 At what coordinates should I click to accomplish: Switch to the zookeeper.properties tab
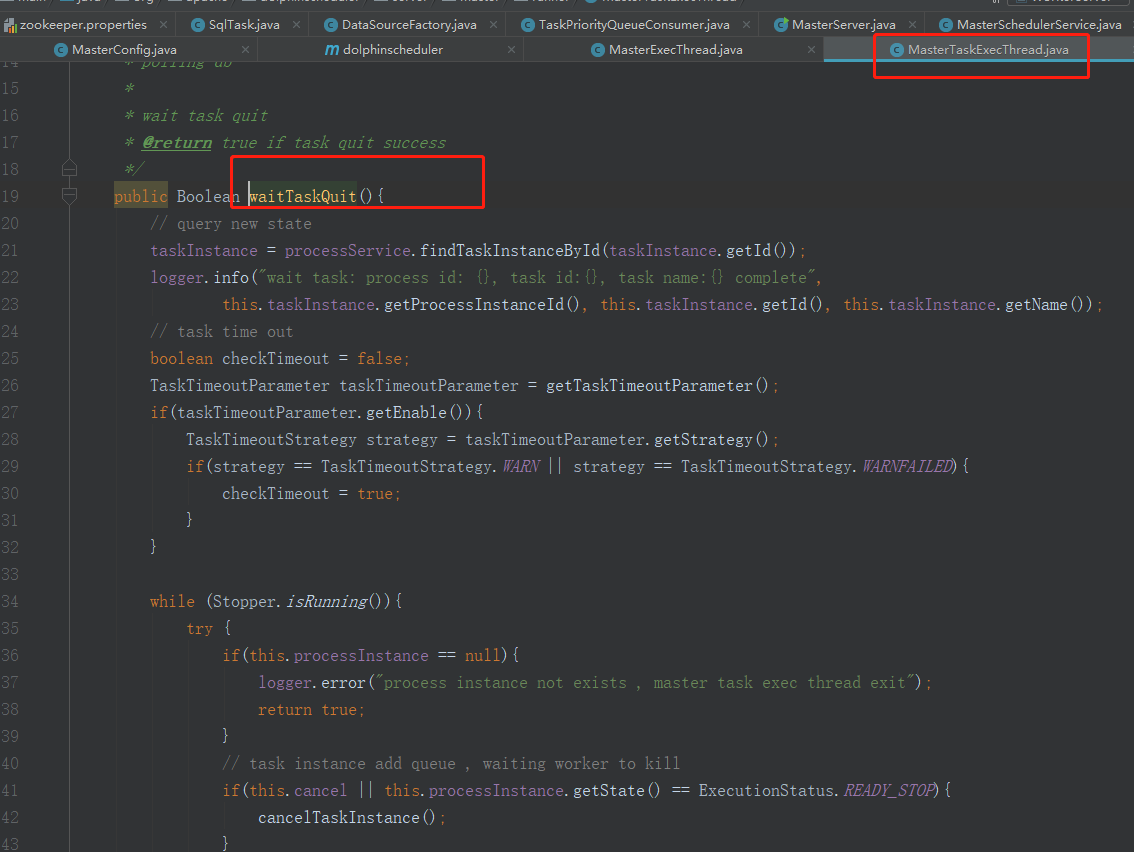point(83,25)
